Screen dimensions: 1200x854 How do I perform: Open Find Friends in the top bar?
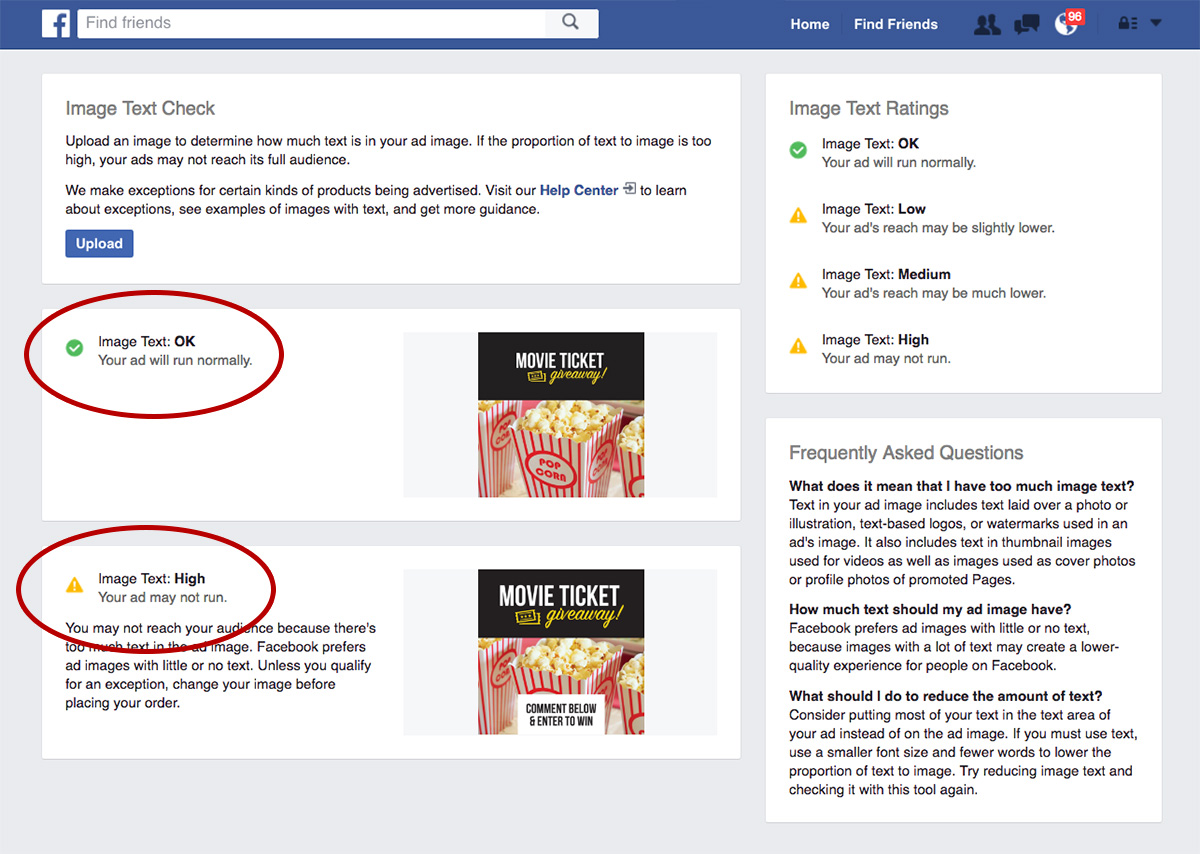click(896, 24)
